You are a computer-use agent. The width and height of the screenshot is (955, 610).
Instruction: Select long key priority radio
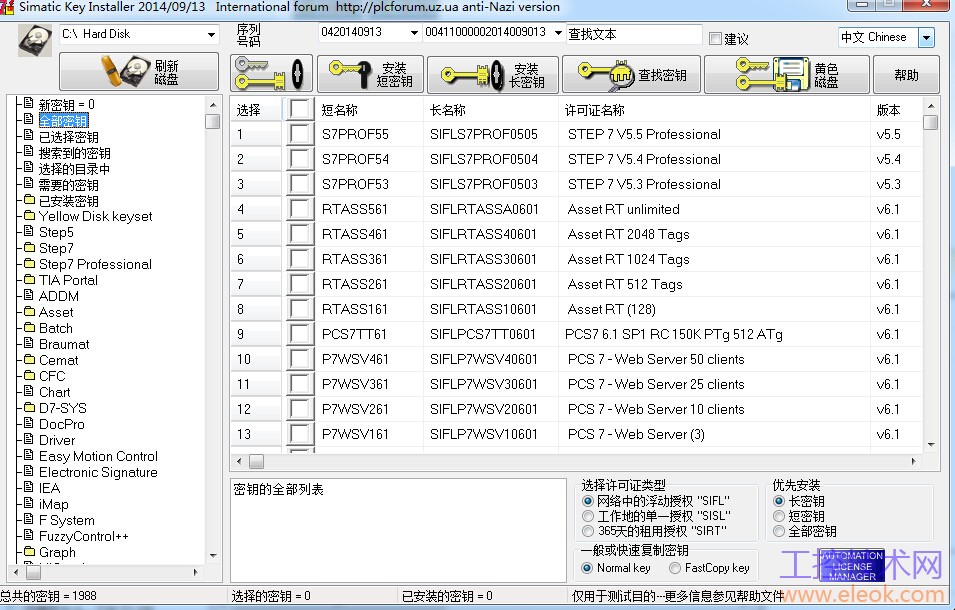(x=779, y=501)
